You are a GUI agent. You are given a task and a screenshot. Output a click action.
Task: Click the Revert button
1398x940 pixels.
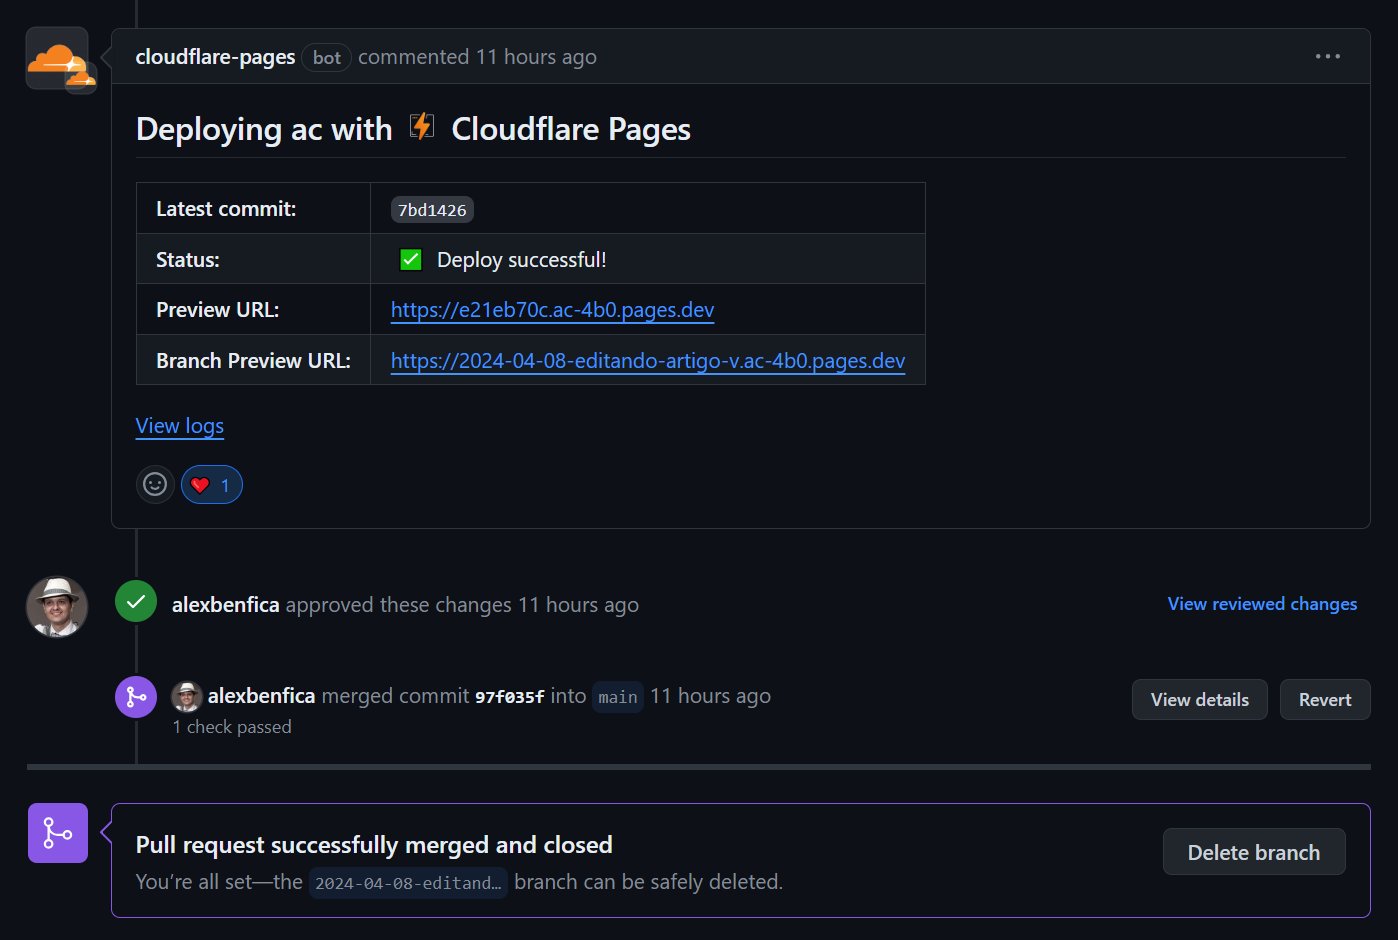1324,699
